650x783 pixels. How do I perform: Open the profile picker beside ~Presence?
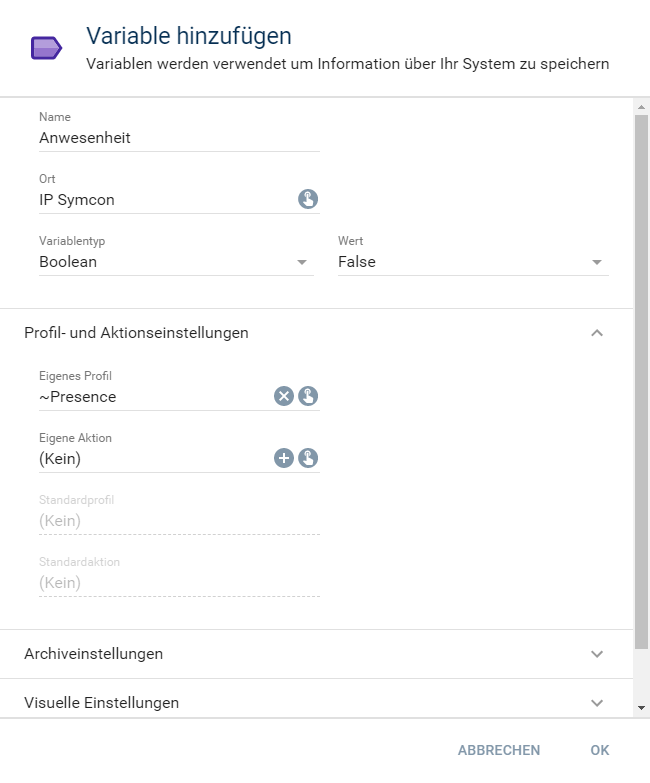coord(308,396)
